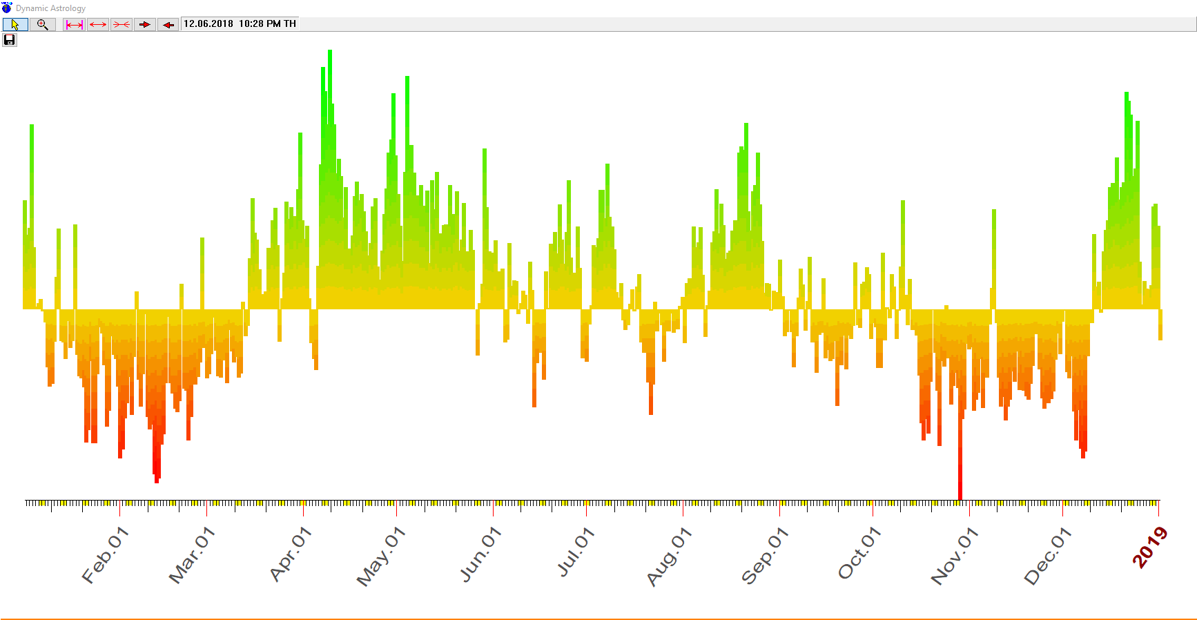Click the expand time range double-arrow icon
This screenshot has height=620, width=1197.
click(98, 24)
